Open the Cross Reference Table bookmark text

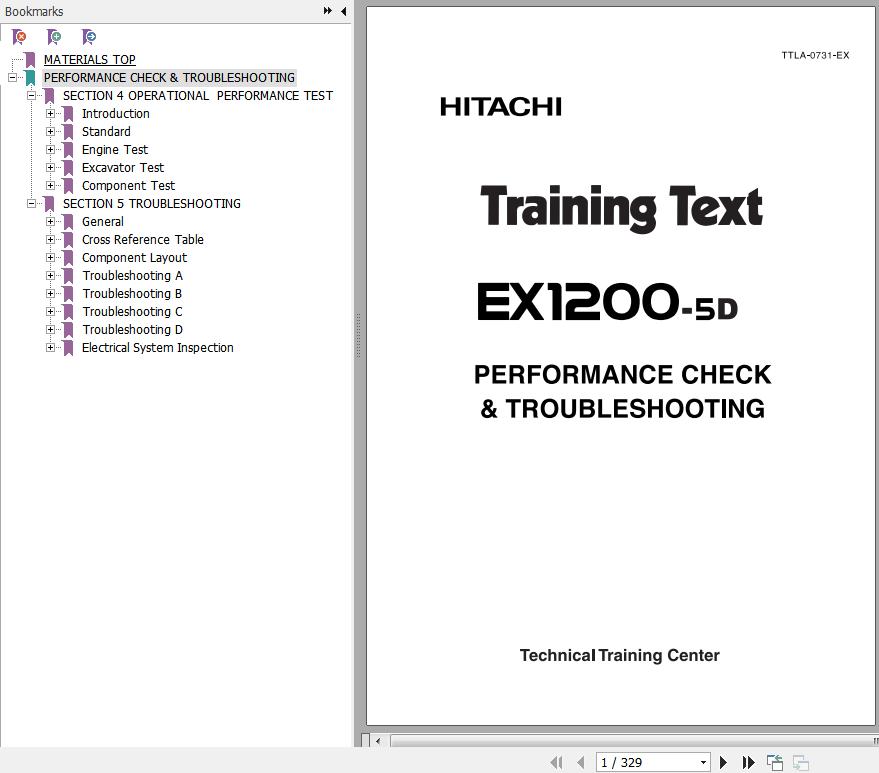coord(143,239)
